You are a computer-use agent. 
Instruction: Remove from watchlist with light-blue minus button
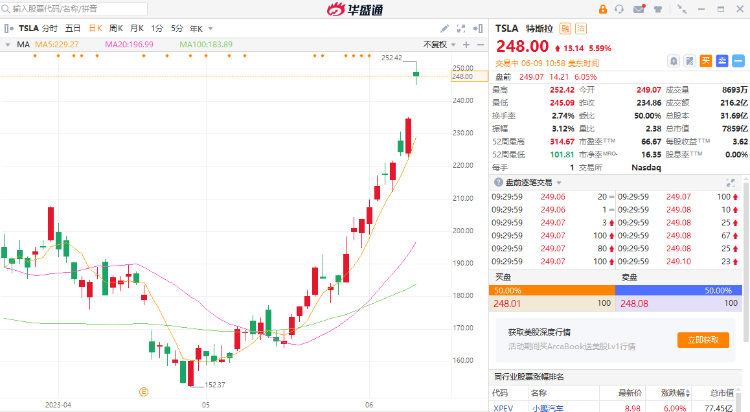tap(739, 61)
